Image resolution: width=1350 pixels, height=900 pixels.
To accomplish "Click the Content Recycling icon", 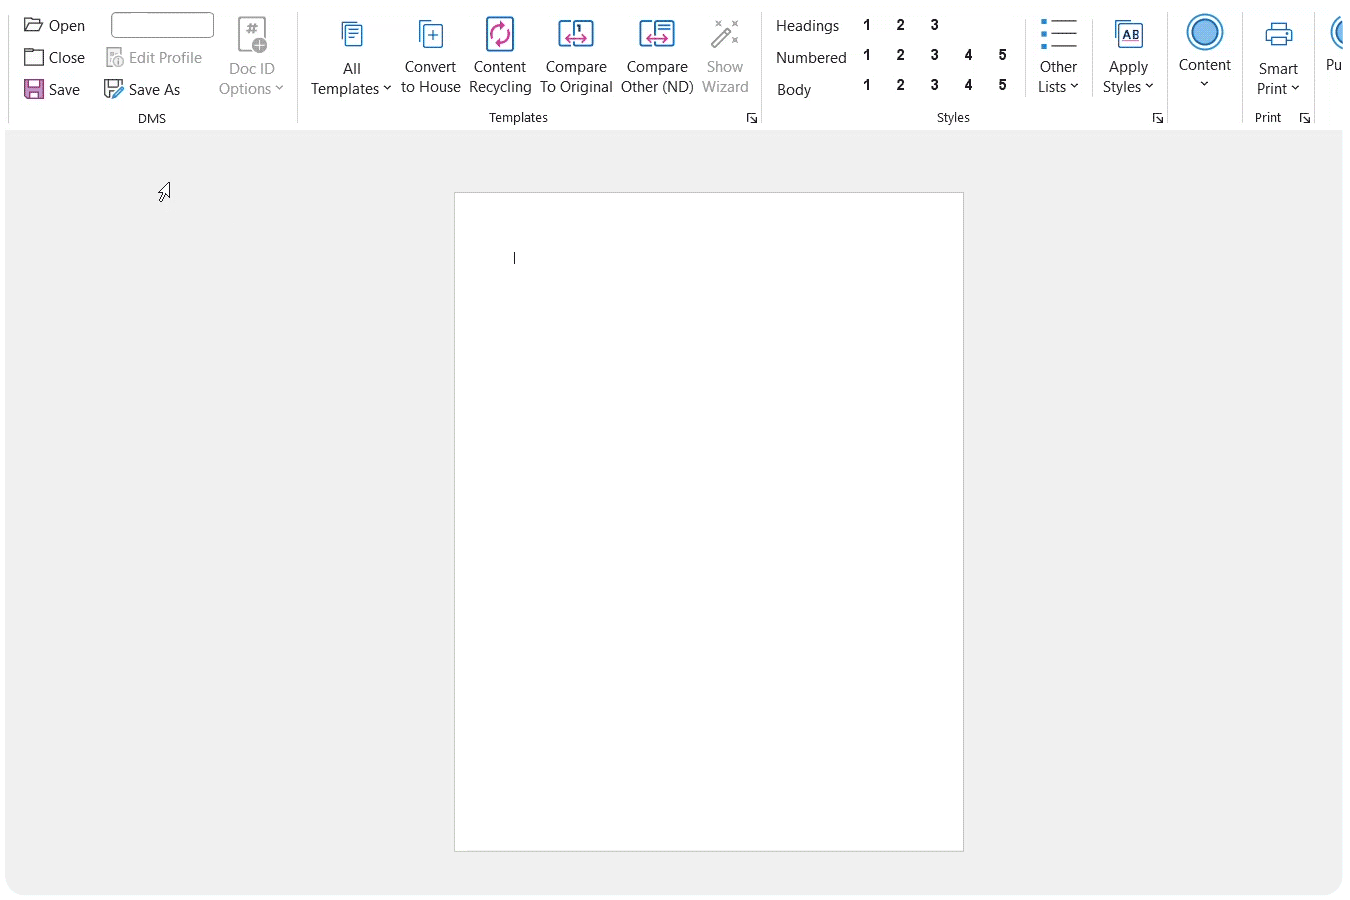I will point(500,35).
